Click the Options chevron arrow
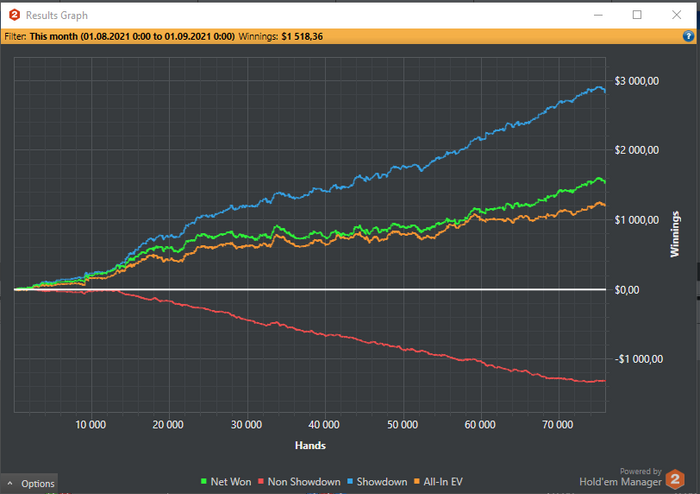The height and width of the screenshot is (494, 700). tap(10, 483)
